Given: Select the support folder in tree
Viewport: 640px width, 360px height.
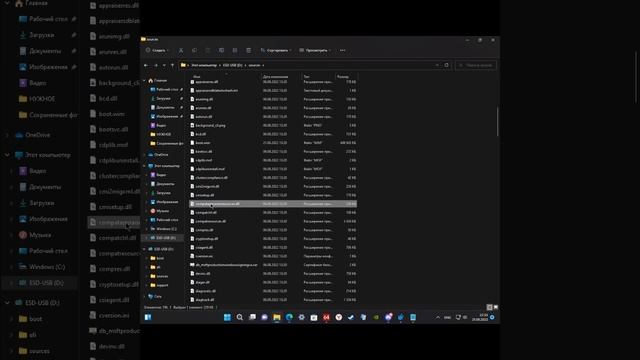Looking at the screenshot, I should tap(159, 285).
